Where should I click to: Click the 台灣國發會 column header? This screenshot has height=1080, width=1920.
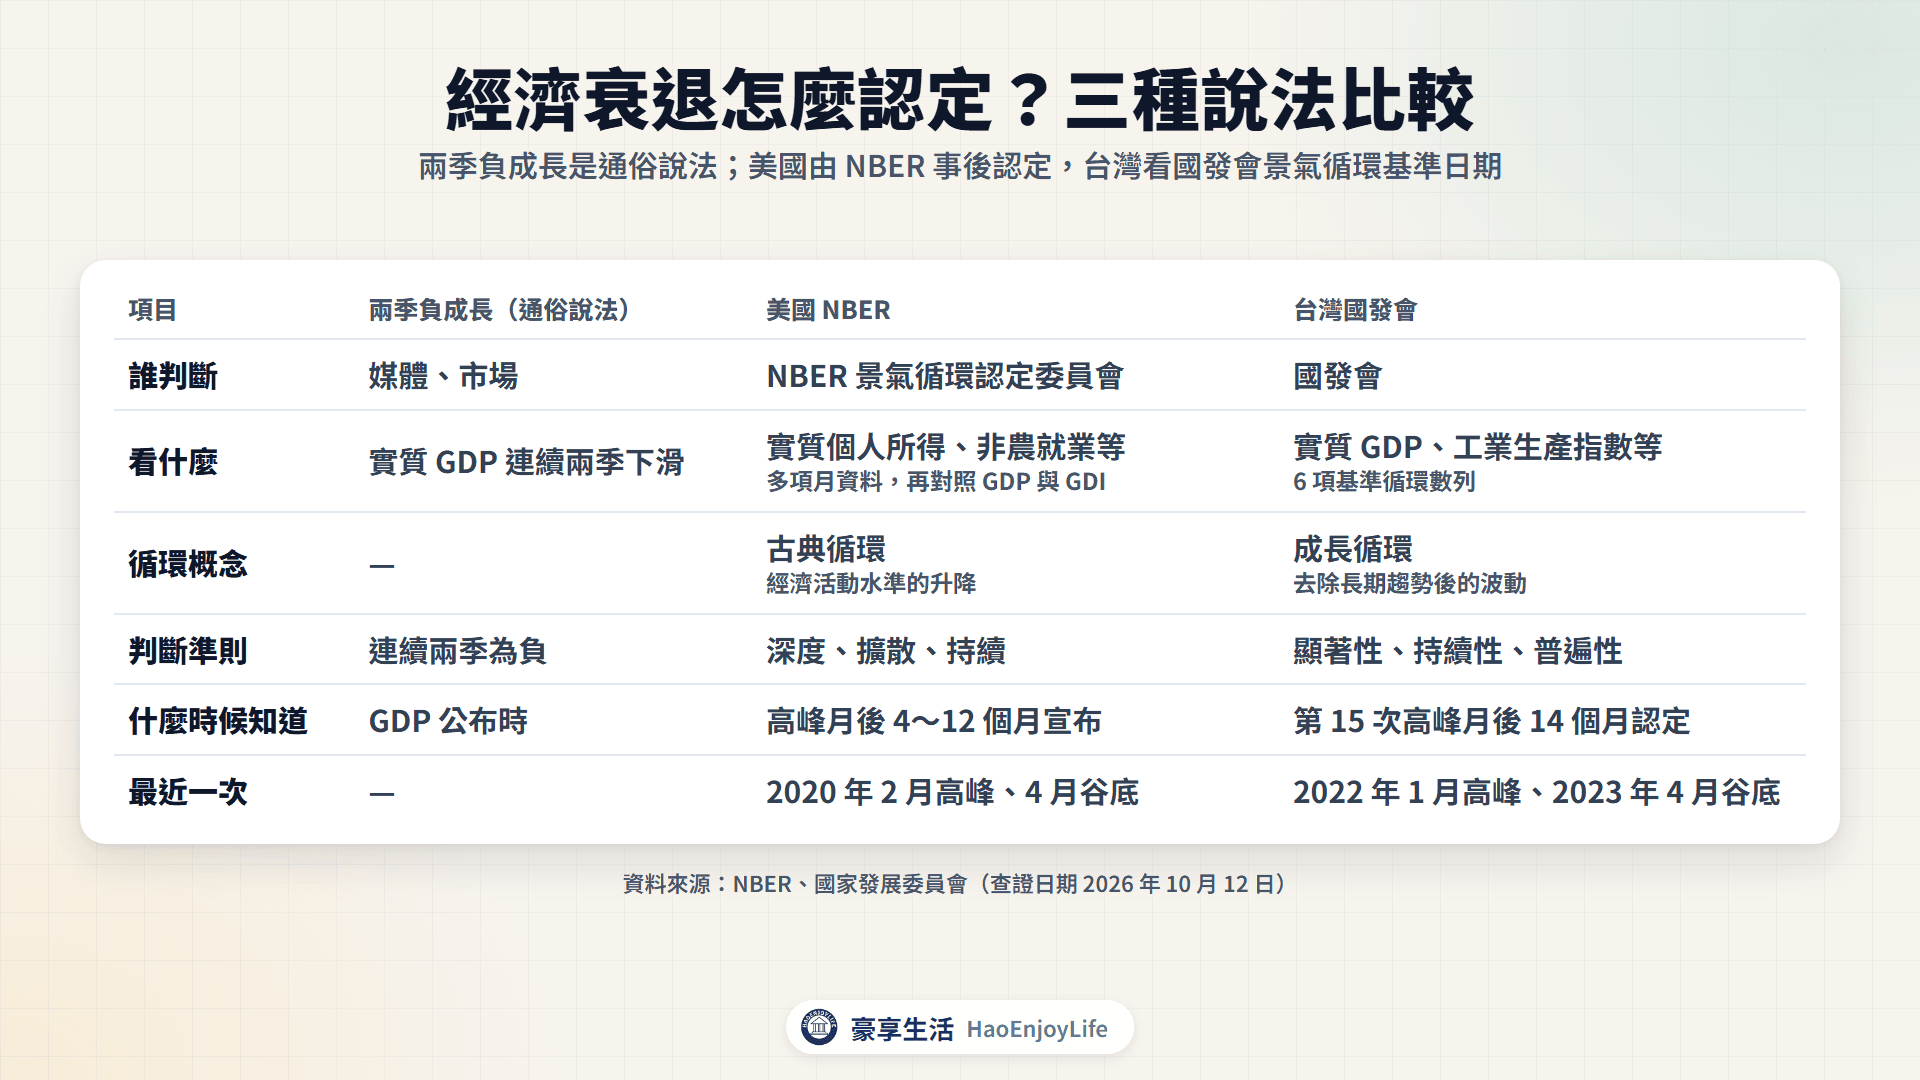(1355, 310)
